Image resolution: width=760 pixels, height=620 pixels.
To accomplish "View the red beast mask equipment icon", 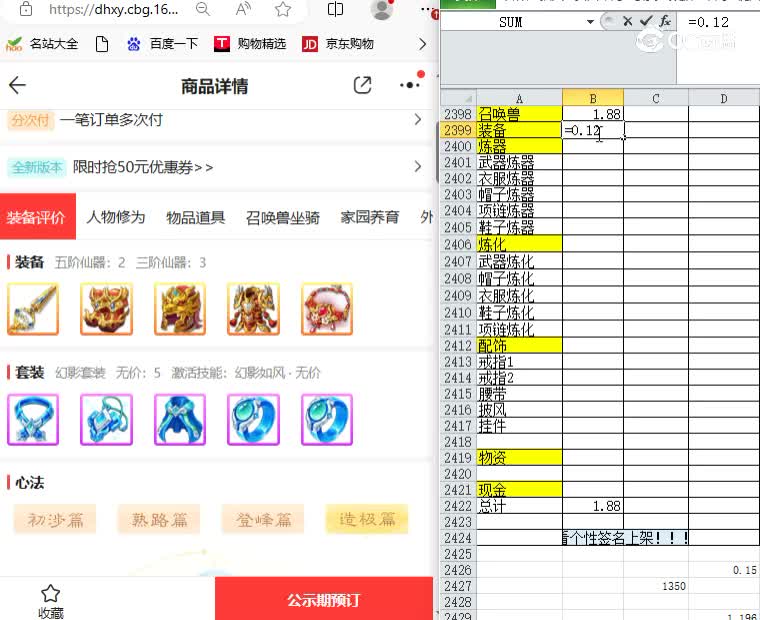I will [x=107, y=309].
